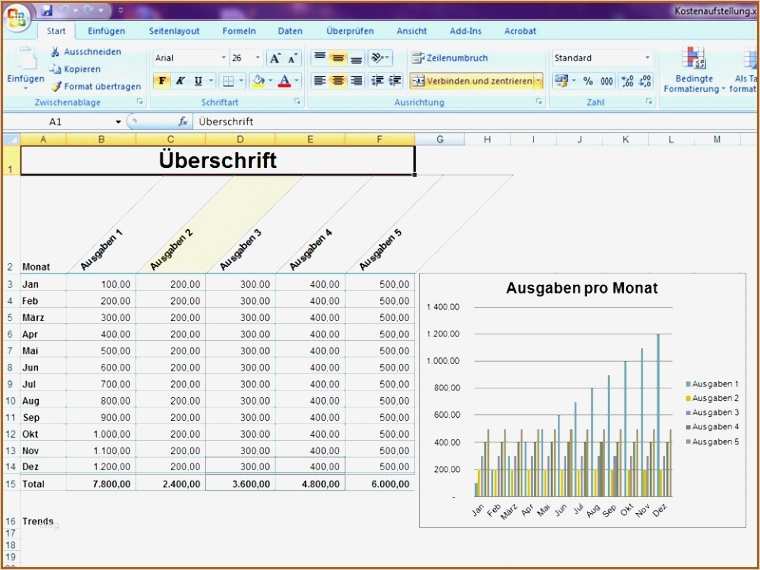This screenshot has width=760, height=570.
Task: Click the Ausschneiden scissors icon
Action: coord(56,52)
